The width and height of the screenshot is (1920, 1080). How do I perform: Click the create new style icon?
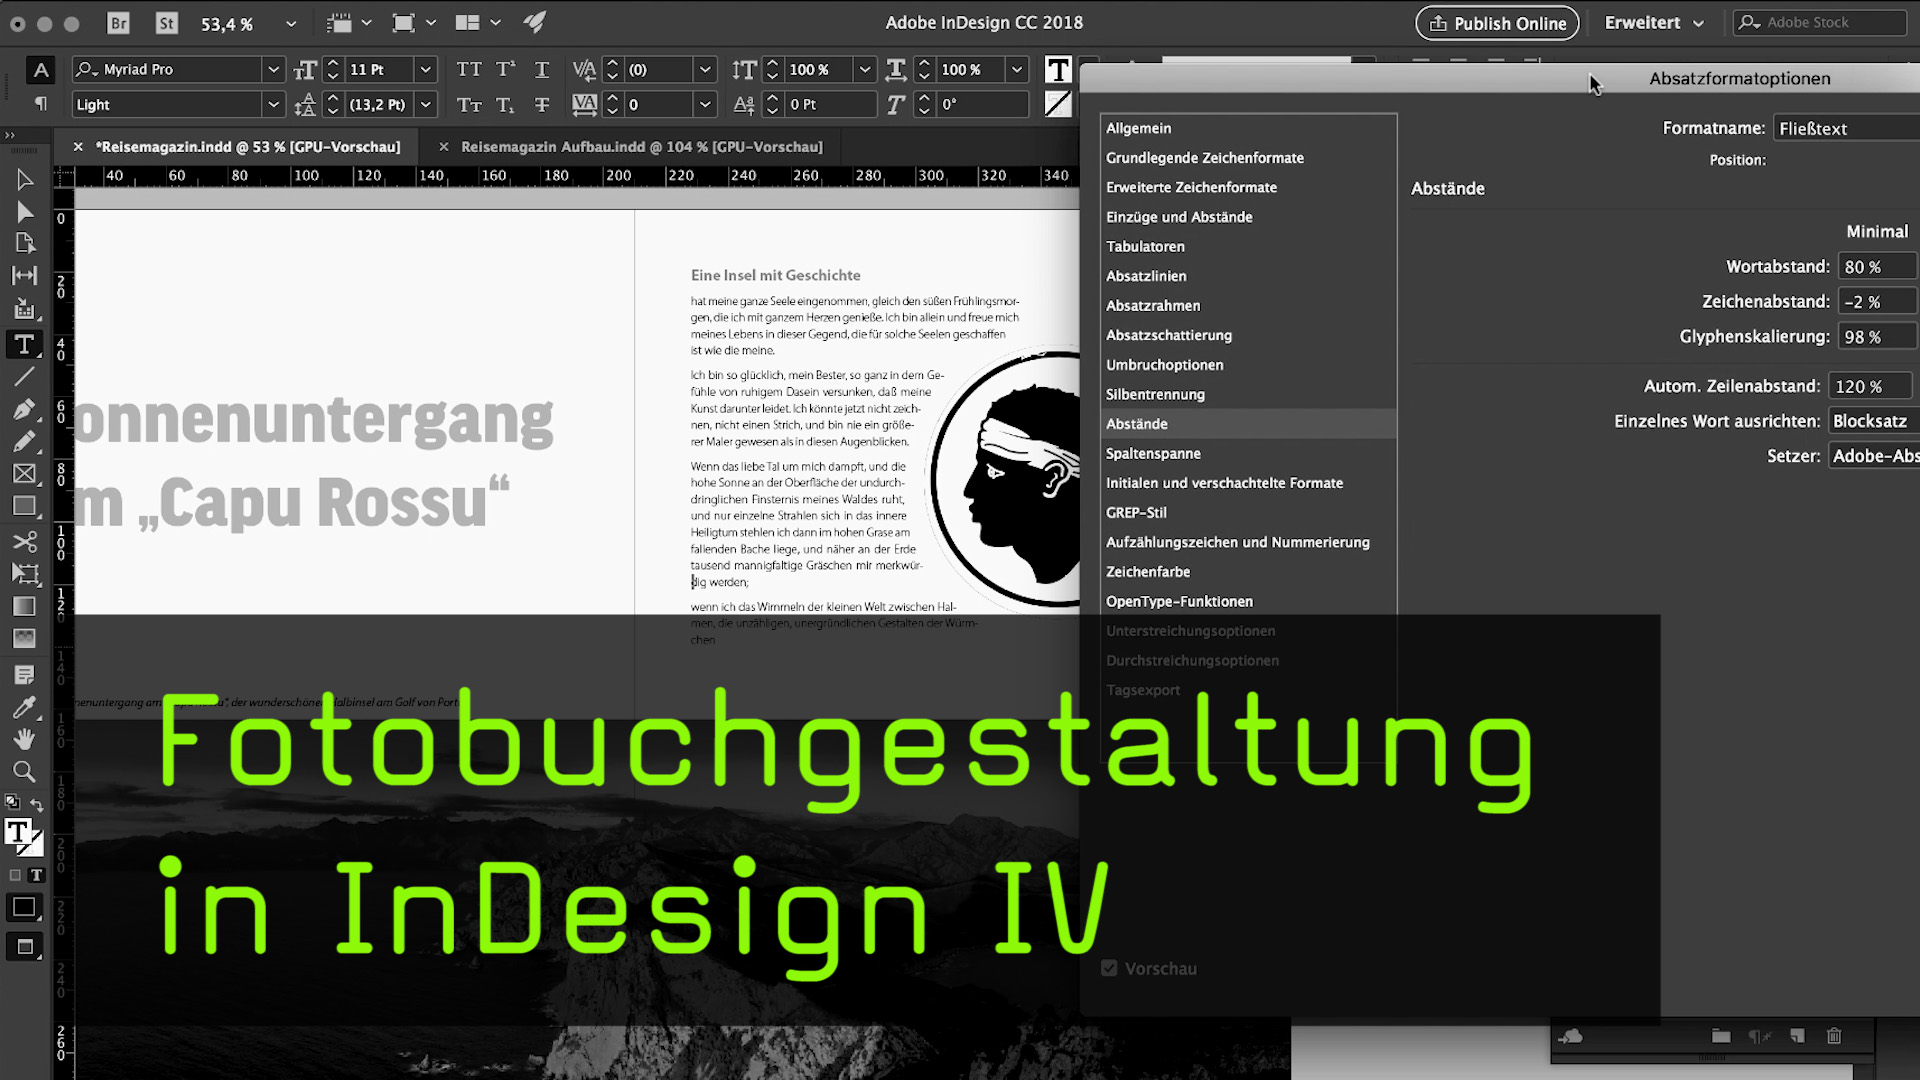click(x=1797, y=1036)
